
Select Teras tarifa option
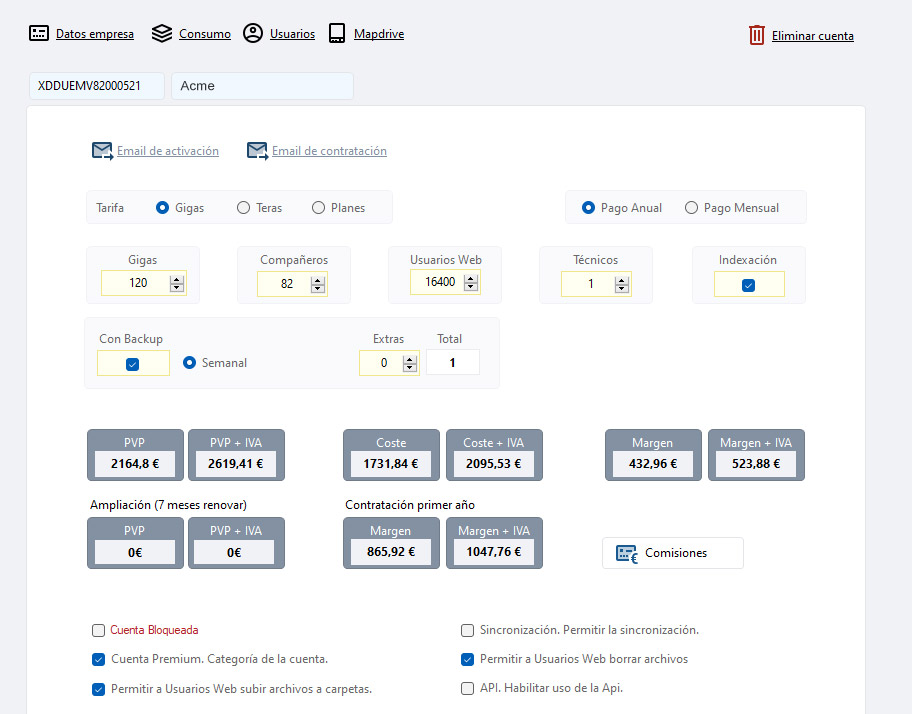coord(243,208)
